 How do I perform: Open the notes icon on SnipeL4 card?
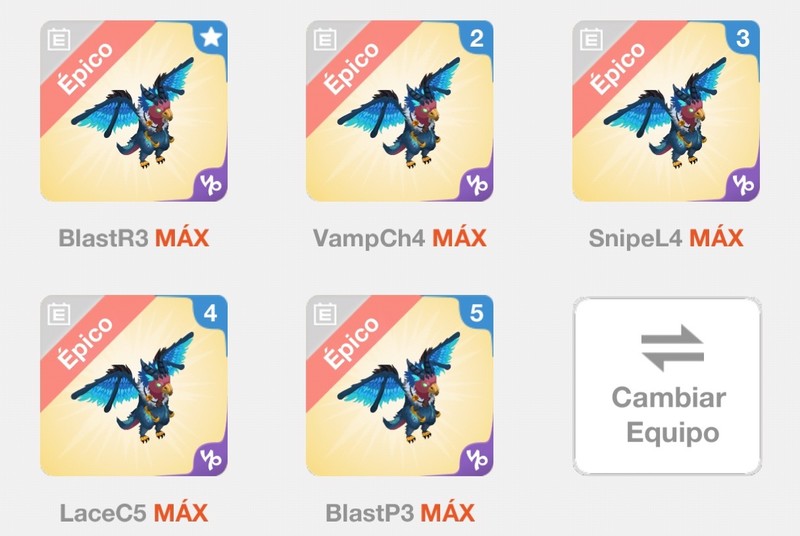point(591,39)
